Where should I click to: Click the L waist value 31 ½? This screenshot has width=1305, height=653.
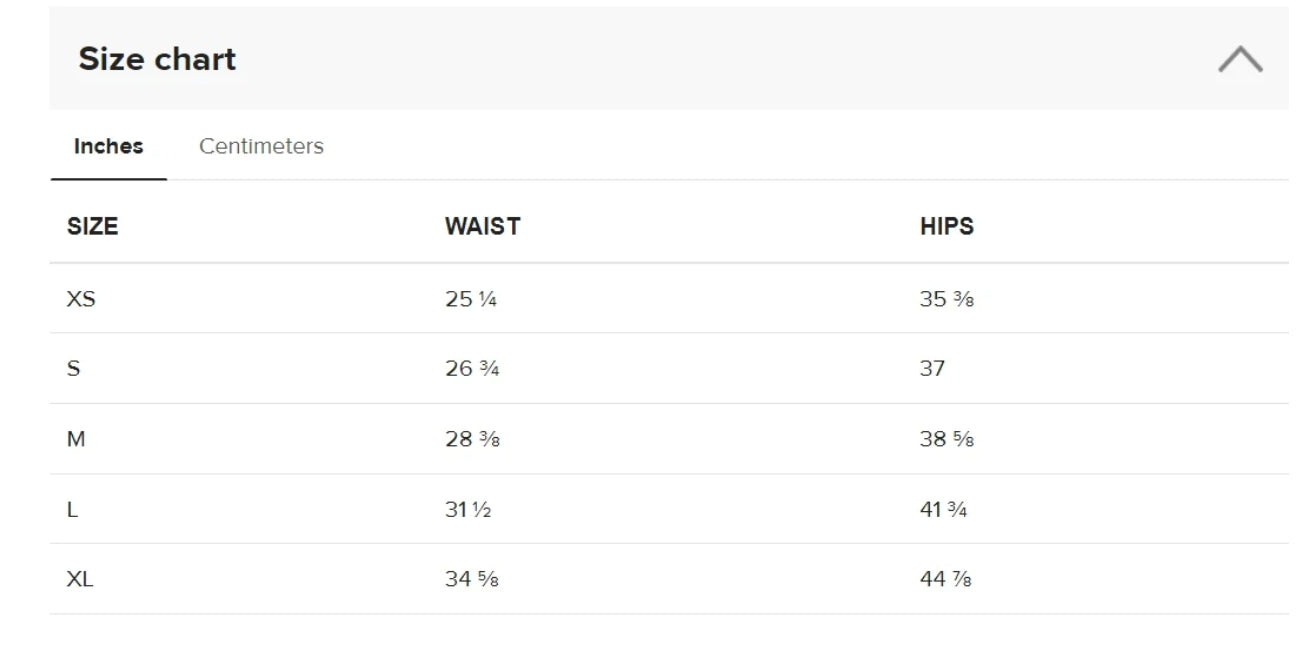tap(468, 509)
